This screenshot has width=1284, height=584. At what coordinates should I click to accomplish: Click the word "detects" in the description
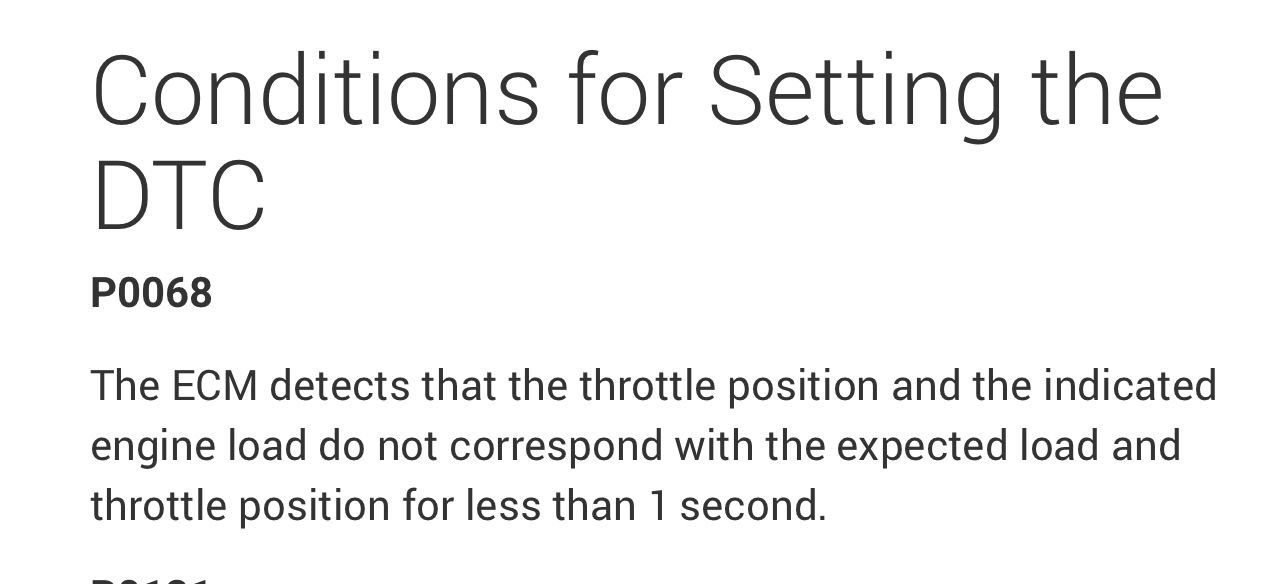(x=339, y=386)
